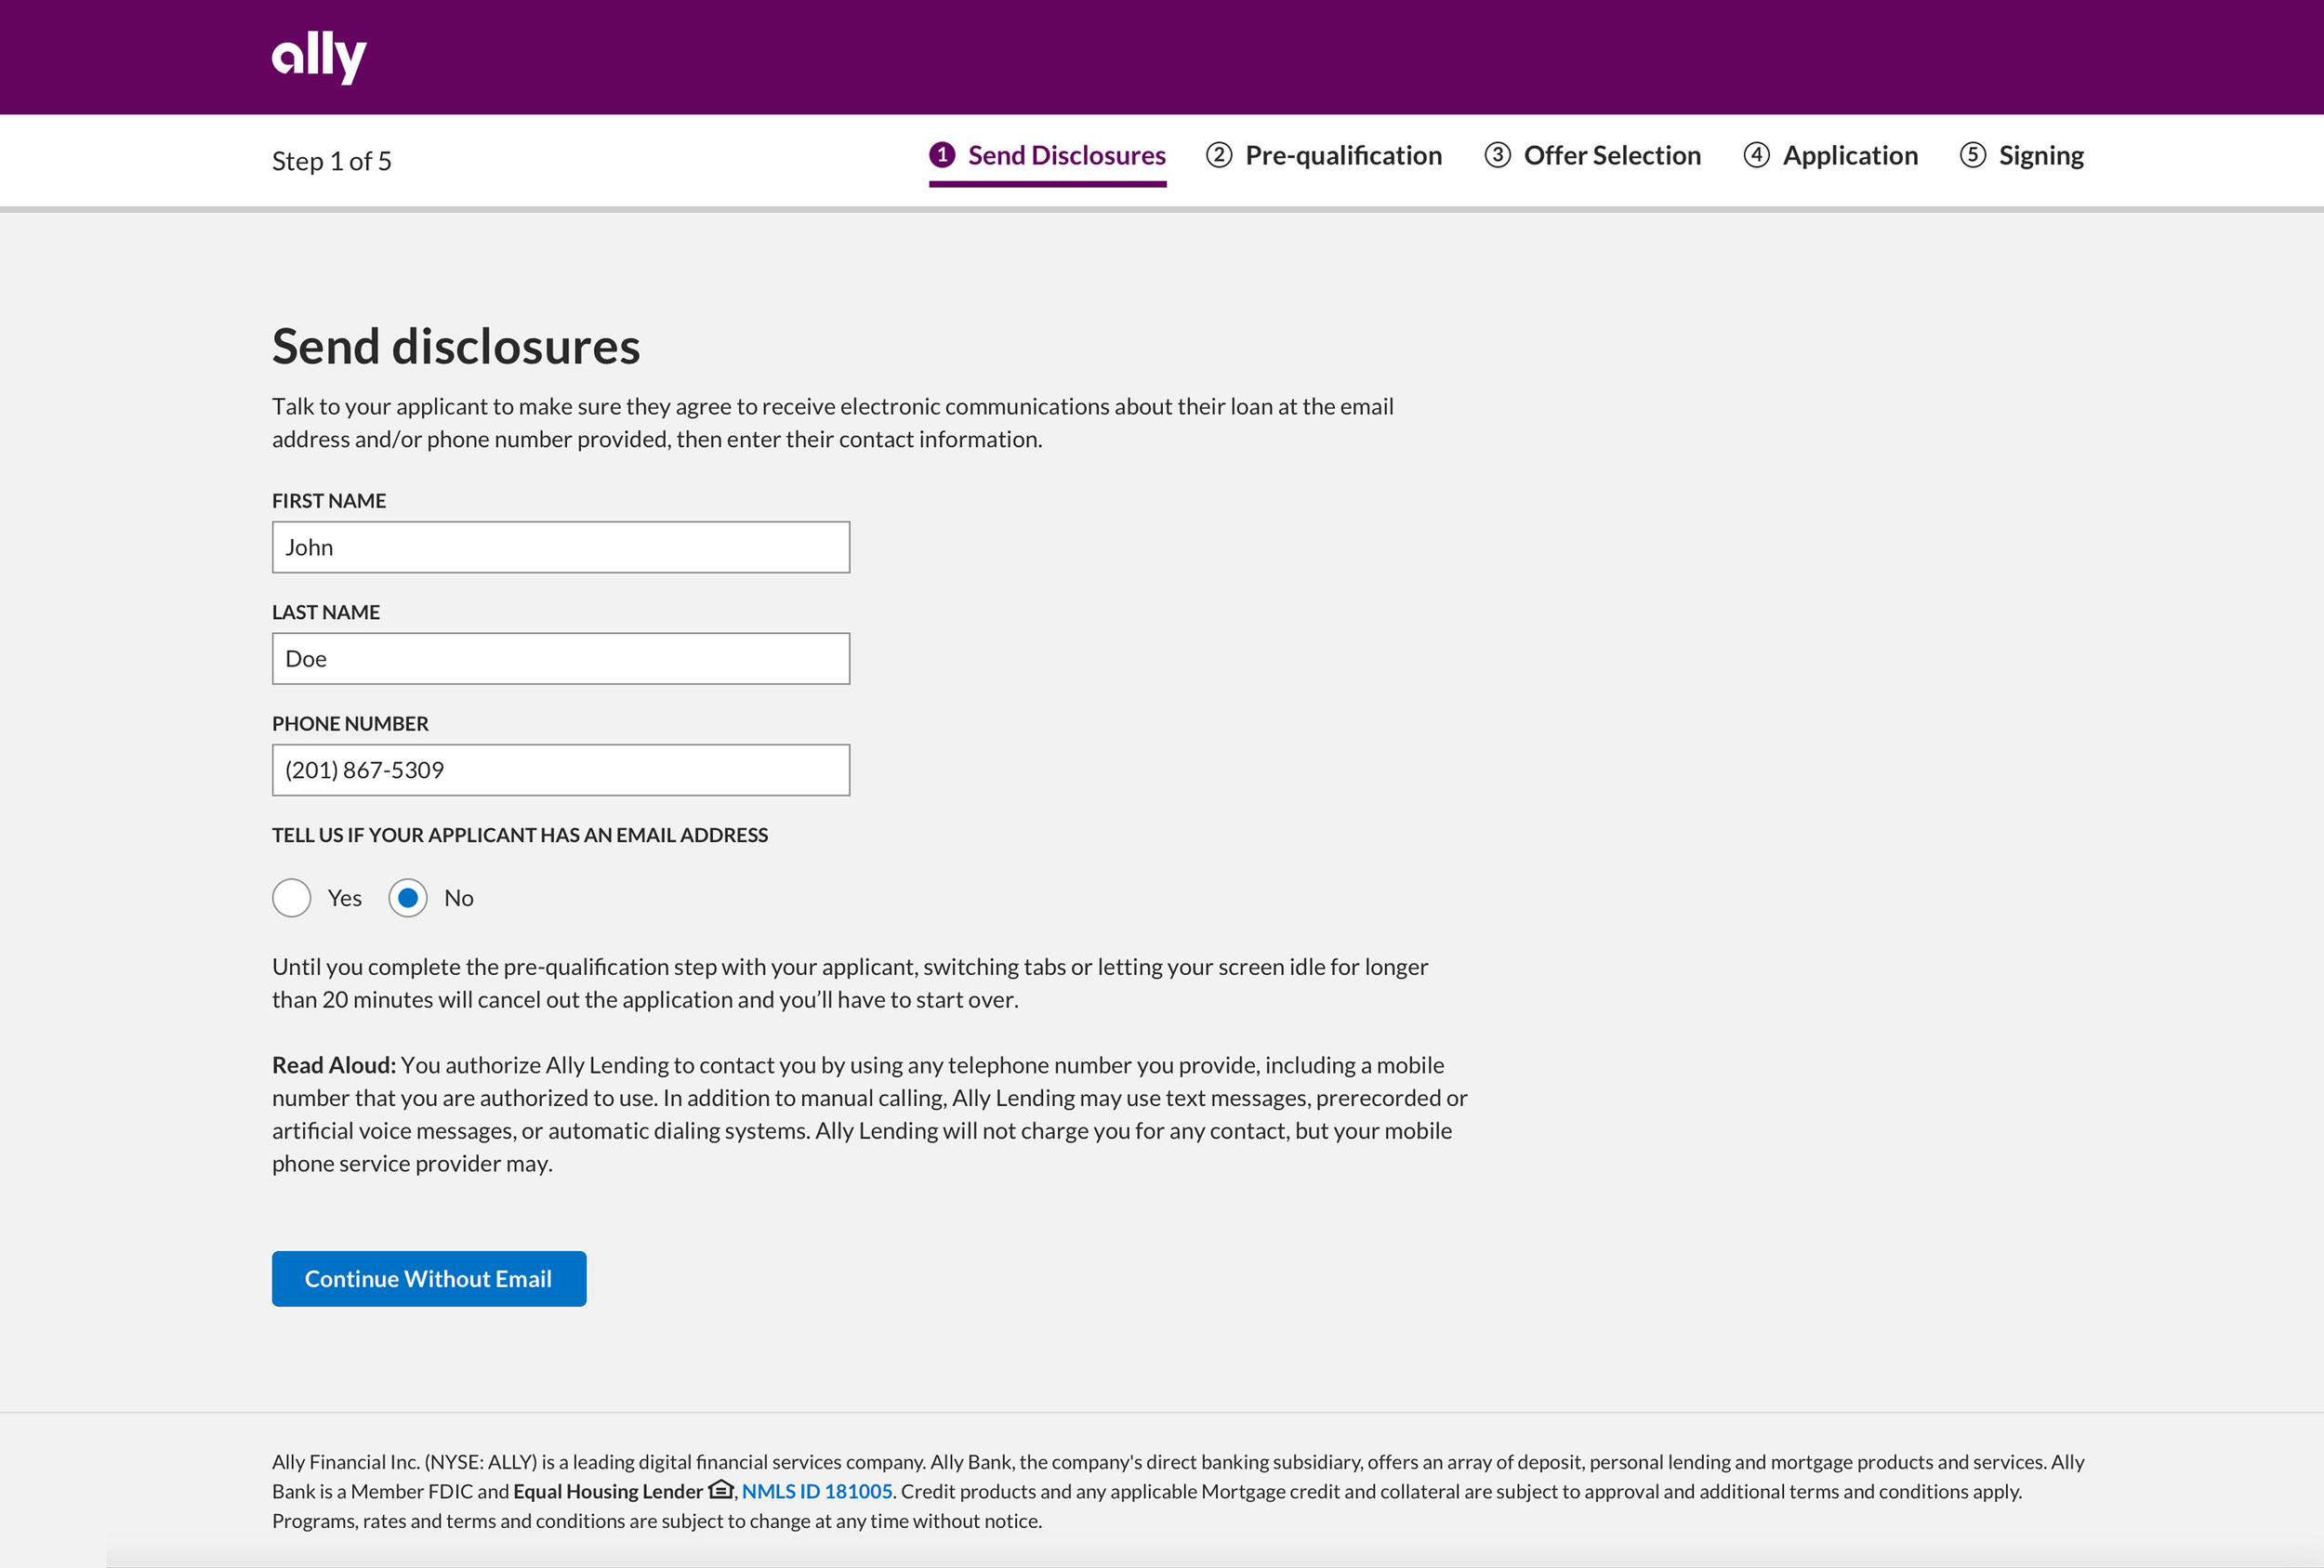Image resolution: width=2324 pixels, height=1568 pixels.
Task: Click the Ally logo in header
Action: point(319,57)
